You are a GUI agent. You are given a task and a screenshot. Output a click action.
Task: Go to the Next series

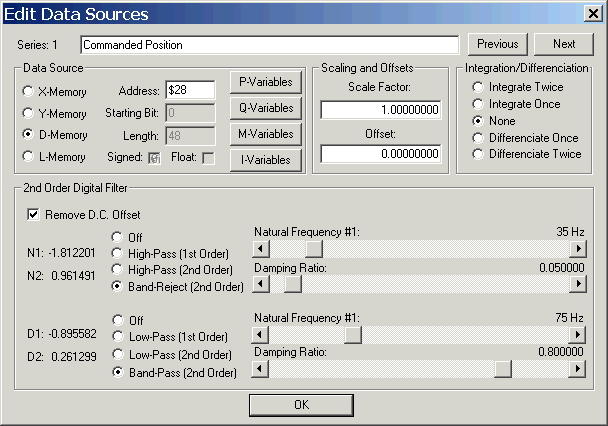click(563, 44)
